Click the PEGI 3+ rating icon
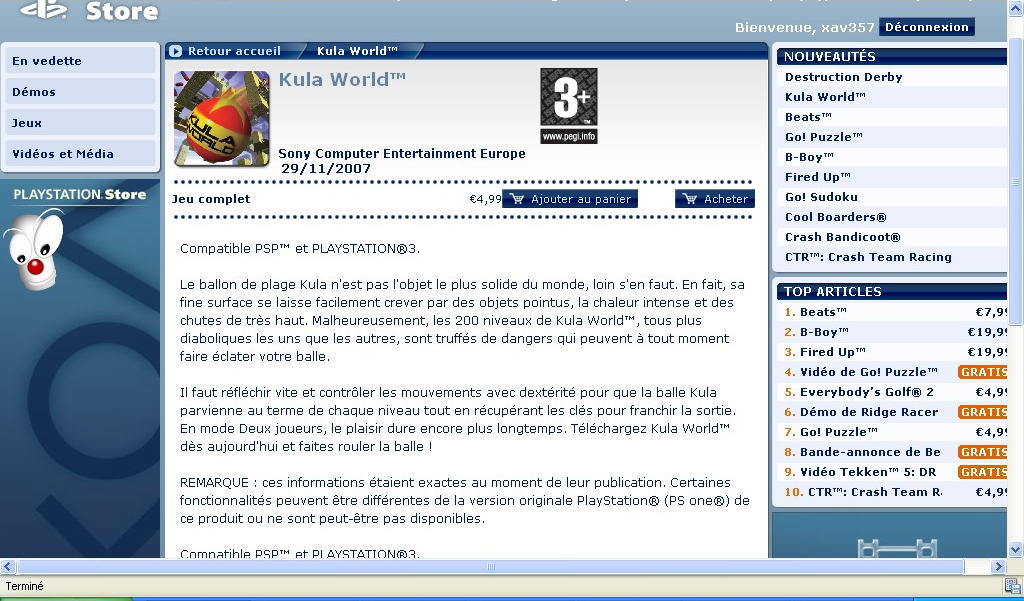1024x601 pixels. coord(569,106)
